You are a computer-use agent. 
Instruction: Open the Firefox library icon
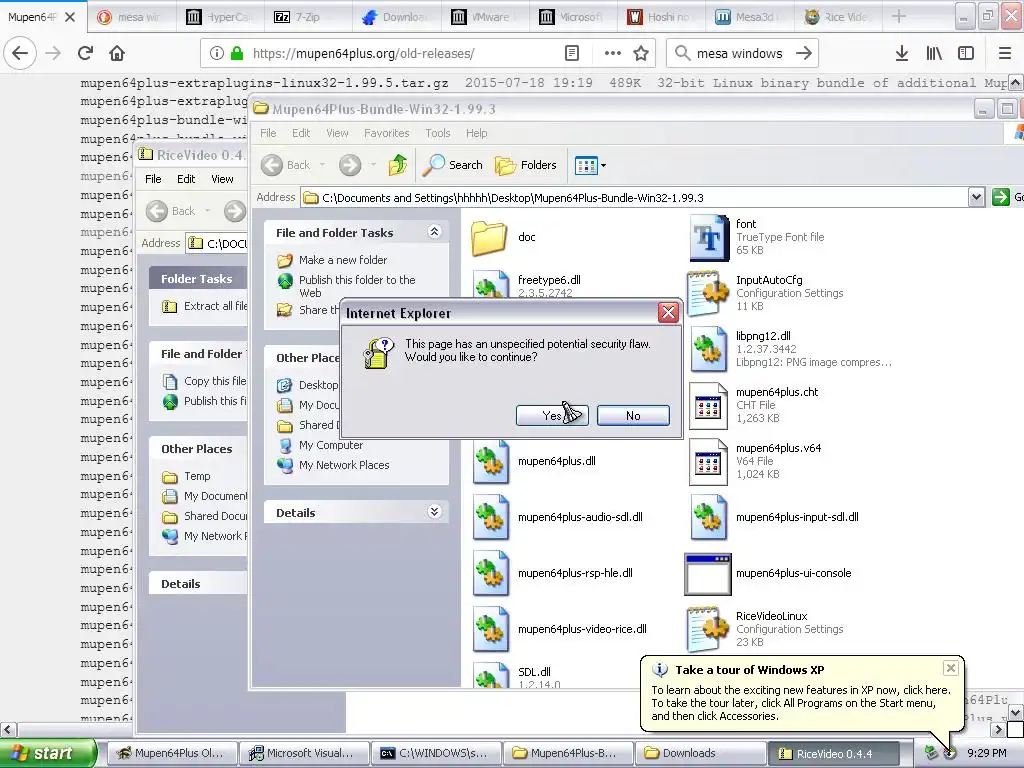pyautogui.click(x=934, y=53)
